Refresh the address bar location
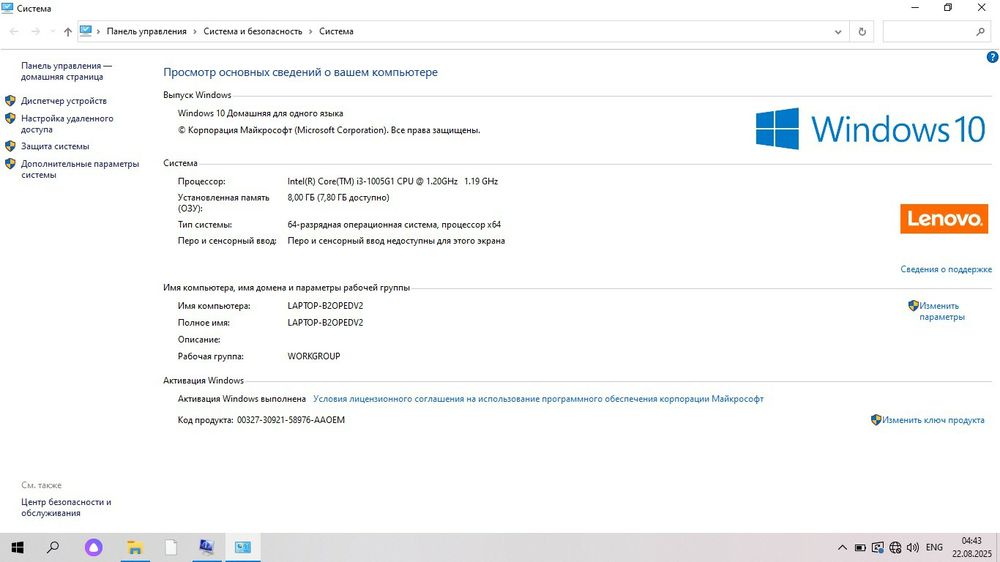This screenshot has width=1000, height=562. tap(862, 31)
